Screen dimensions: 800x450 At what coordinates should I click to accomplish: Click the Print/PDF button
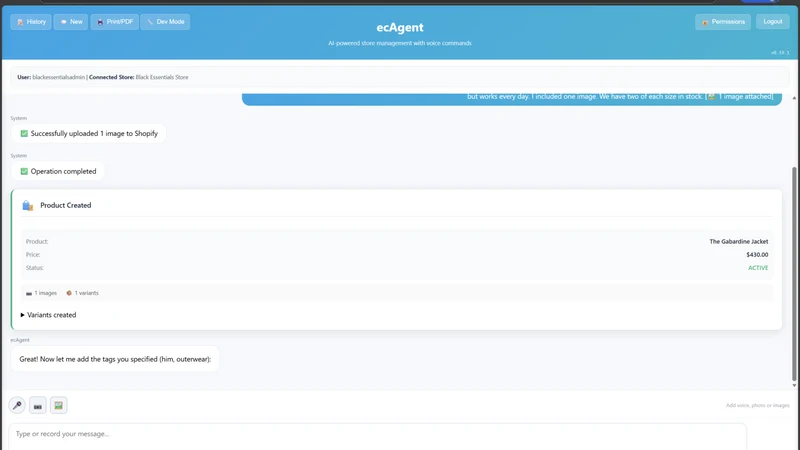click(115, 22)
